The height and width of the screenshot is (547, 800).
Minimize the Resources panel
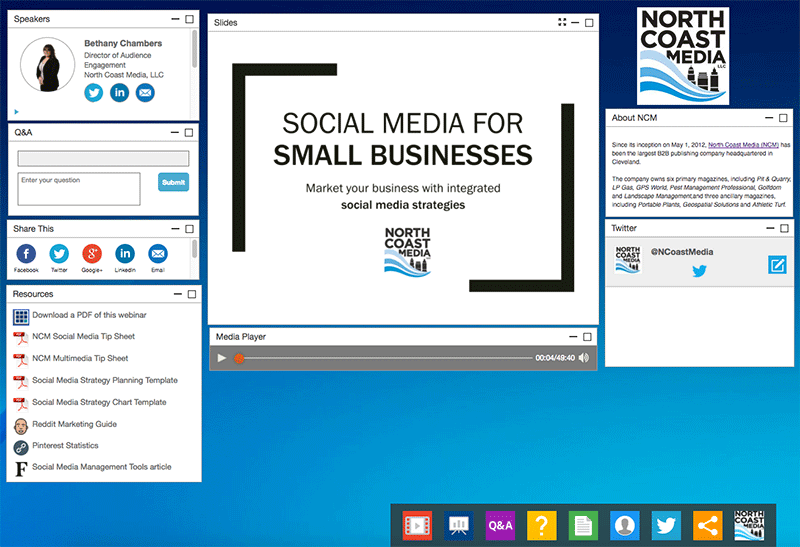coord(178,294)
